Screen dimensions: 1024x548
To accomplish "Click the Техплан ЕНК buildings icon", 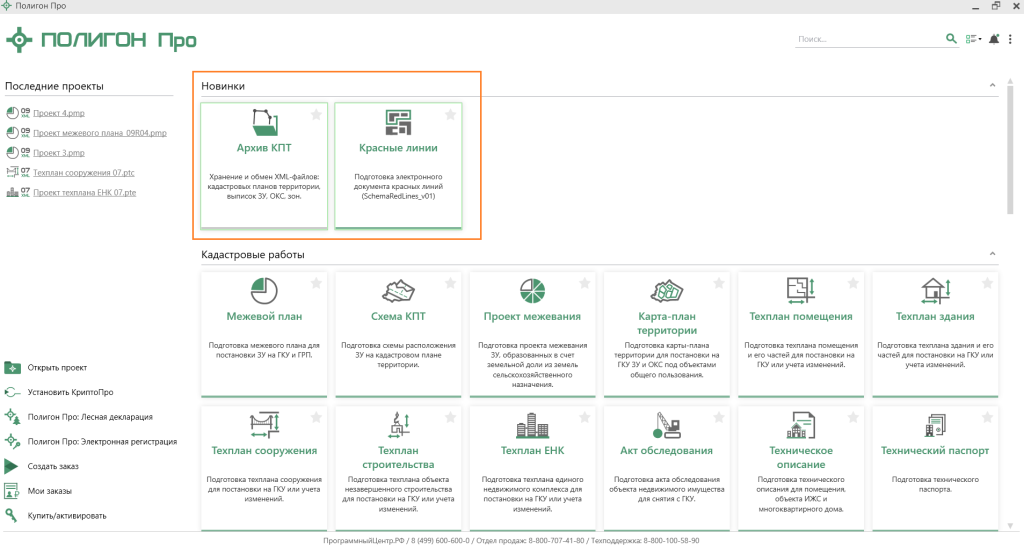I will (x=532, y=427).
